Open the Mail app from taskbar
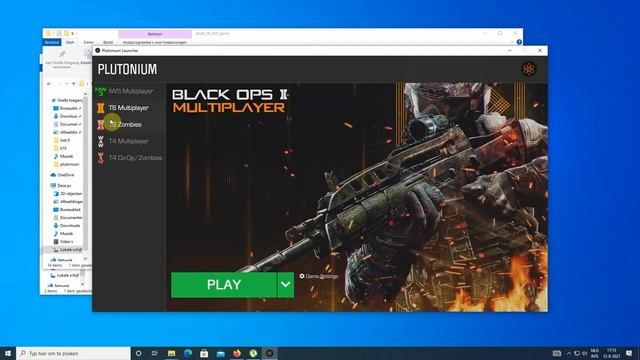This screenshot has width=640, height=360. 220,353
